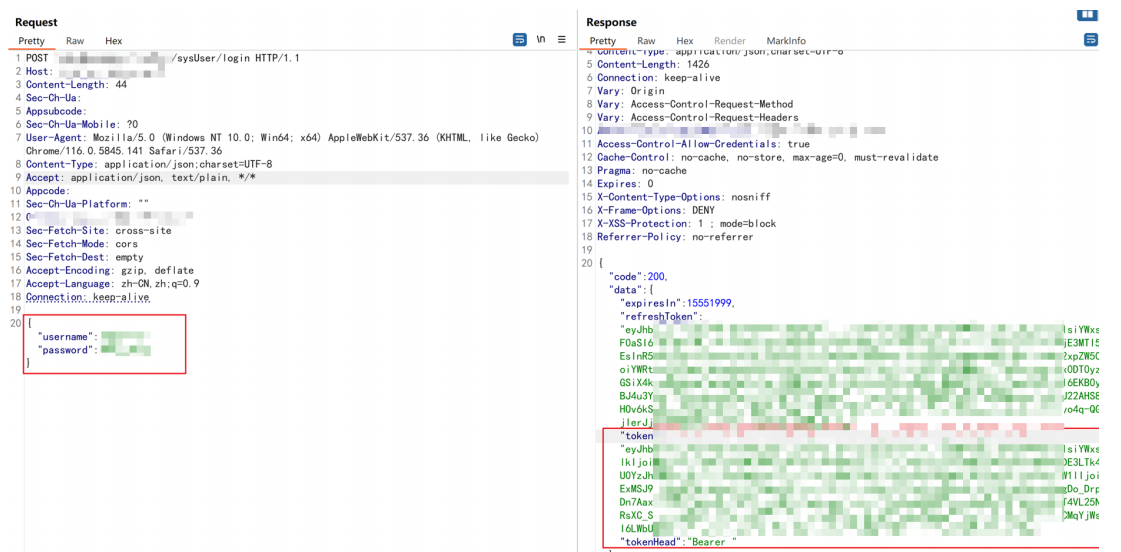
Task: Select the Response Pretty tab
Action: coord(603,41)
